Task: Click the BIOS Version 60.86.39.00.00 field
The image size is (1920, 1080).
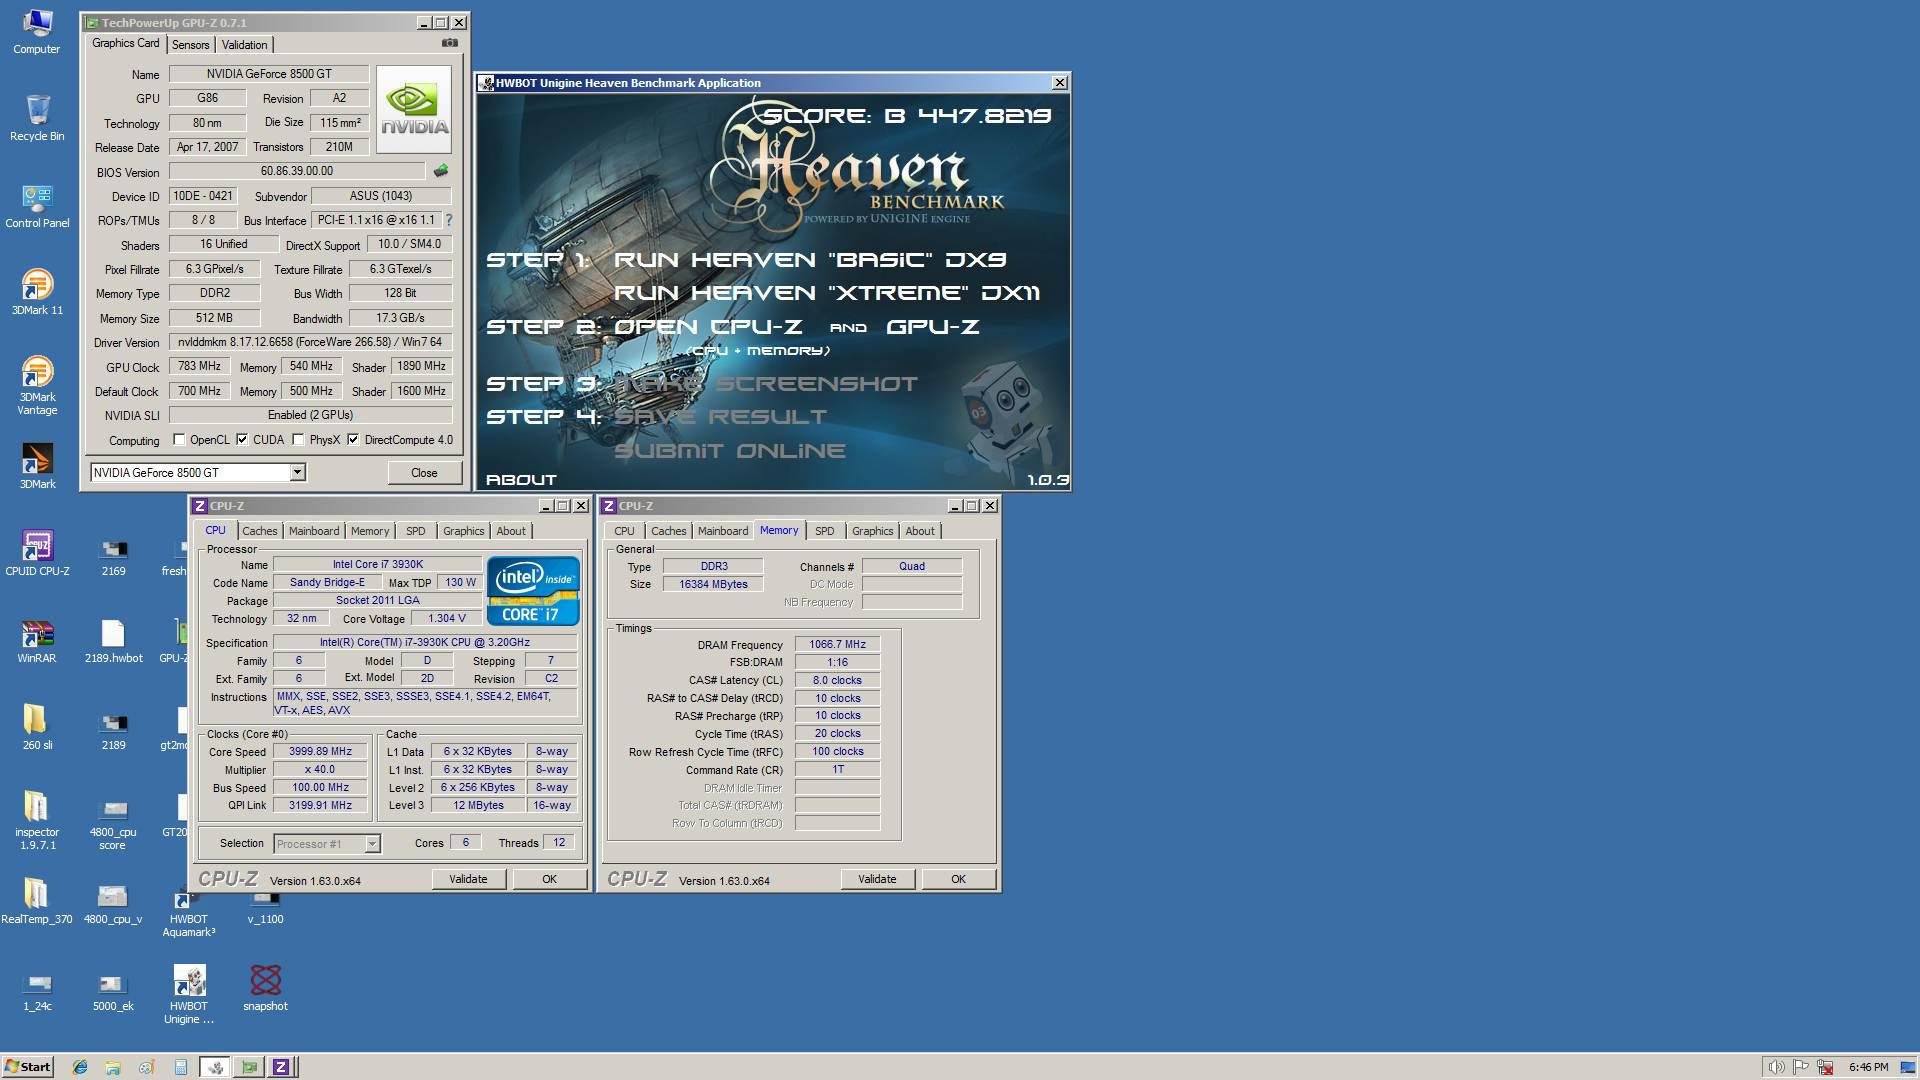Action: pyautogui.click(x=297, y=172)
